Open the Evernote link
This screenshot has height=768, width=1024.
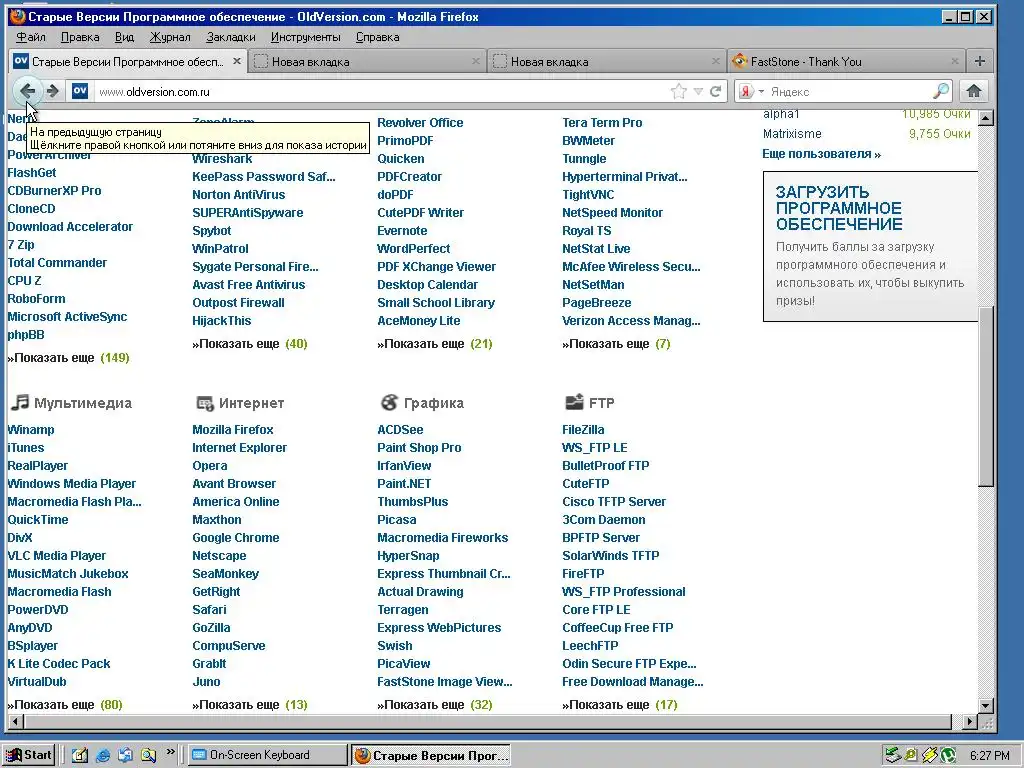click(x=402, y=231)
